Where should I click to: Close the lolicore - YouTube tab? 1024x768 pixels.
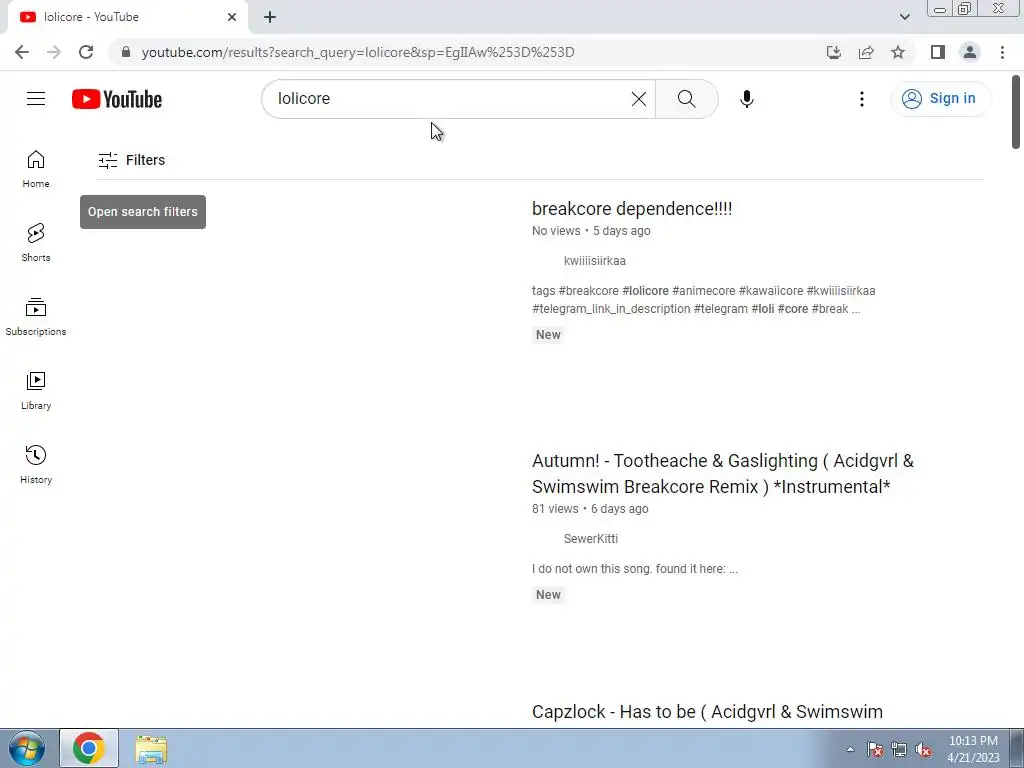(x=232, y=17)
